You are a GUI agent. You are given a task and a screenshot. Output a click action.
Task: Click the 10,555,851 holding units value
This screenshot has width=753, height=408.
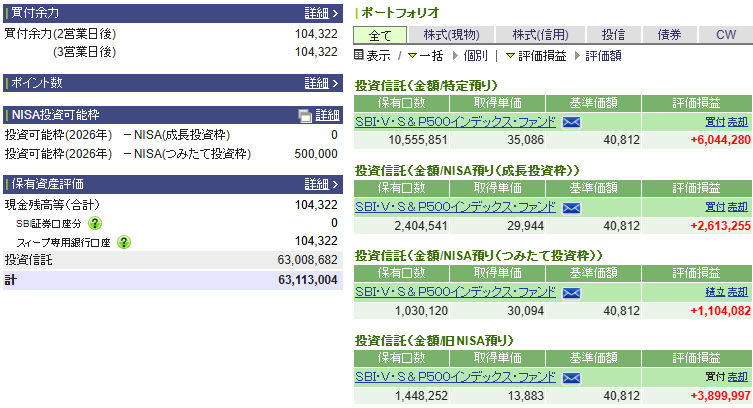tap(418, 140)
